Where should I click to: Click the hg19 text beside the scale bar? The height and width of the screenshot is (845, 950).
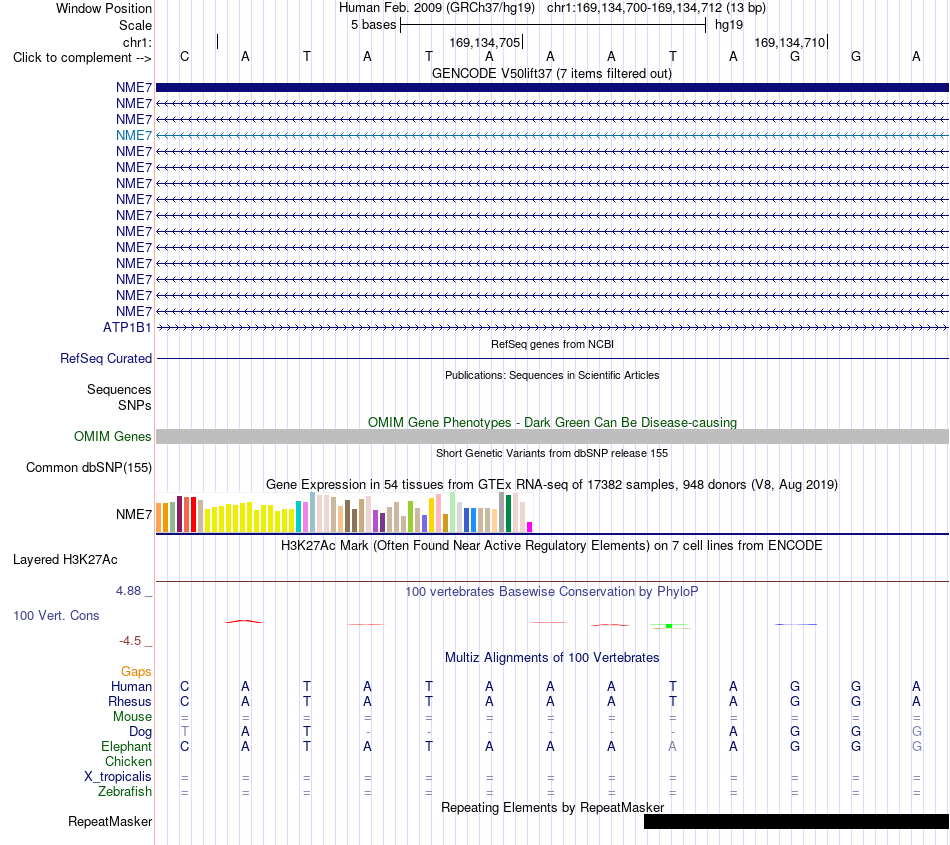point(729,25)
